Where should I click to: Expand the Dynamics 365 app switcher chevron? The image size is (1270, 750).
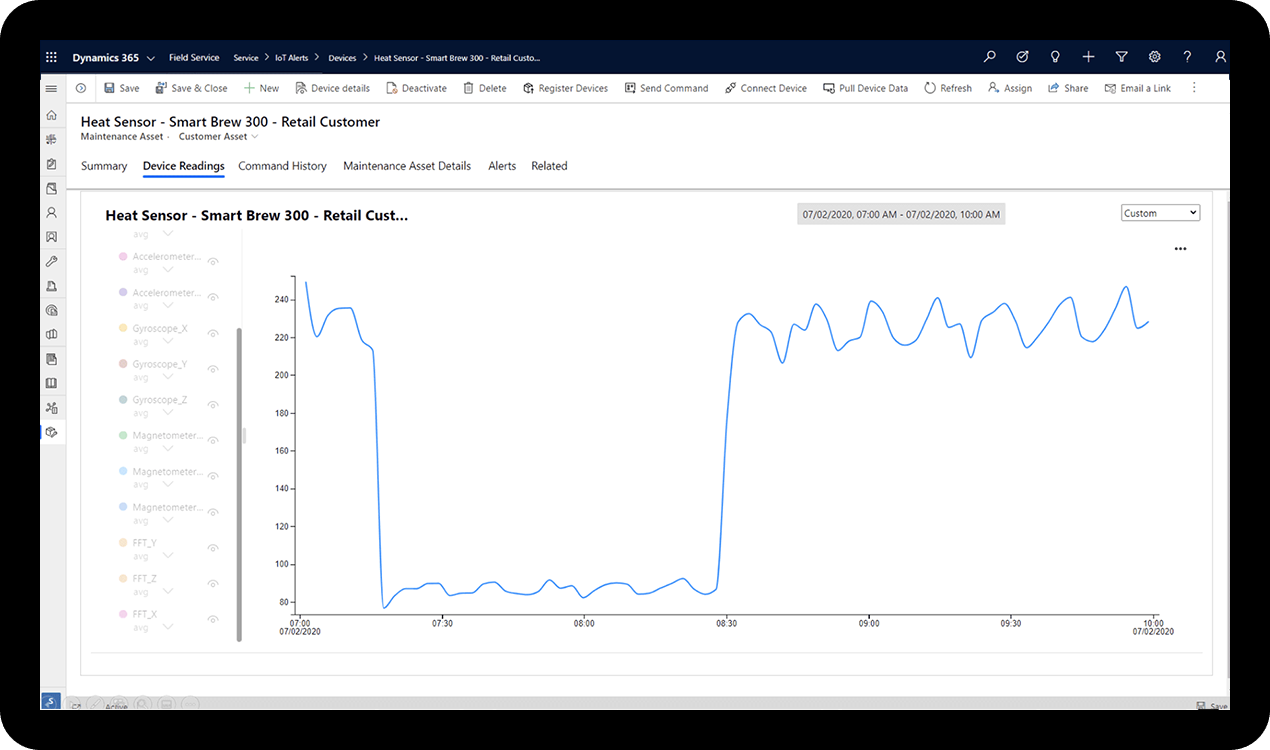pyautogui.click(x=151, y=58)
